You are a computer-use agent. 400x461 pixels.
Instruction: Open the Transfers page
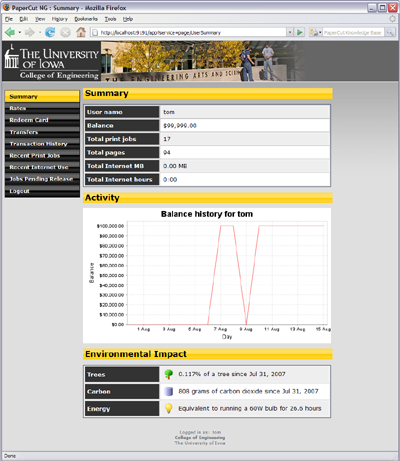[42, 132]
